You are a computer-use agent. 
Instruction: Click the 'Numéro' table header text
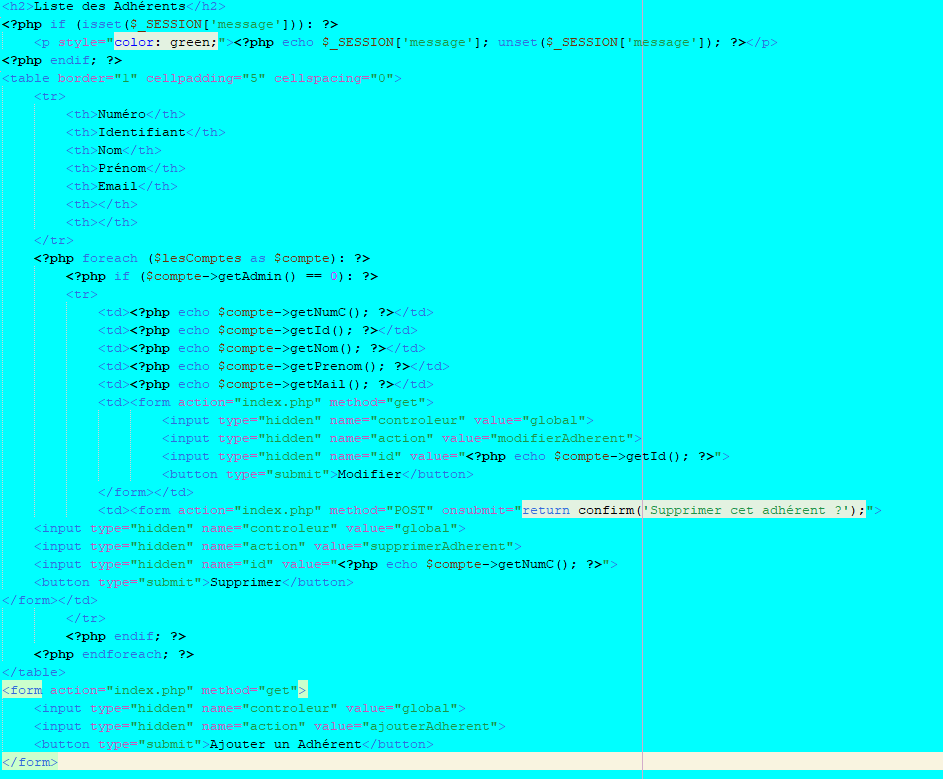(122, 114)
